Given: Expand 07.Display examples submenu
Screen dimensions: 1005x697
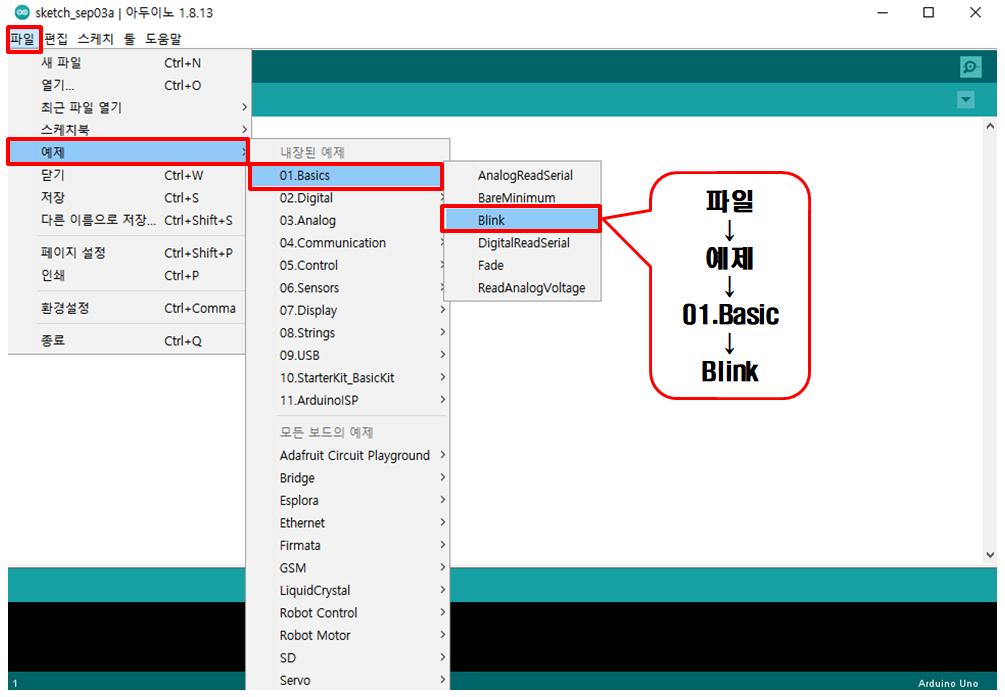Looking at the screenshot, I should tap(348, 310).
